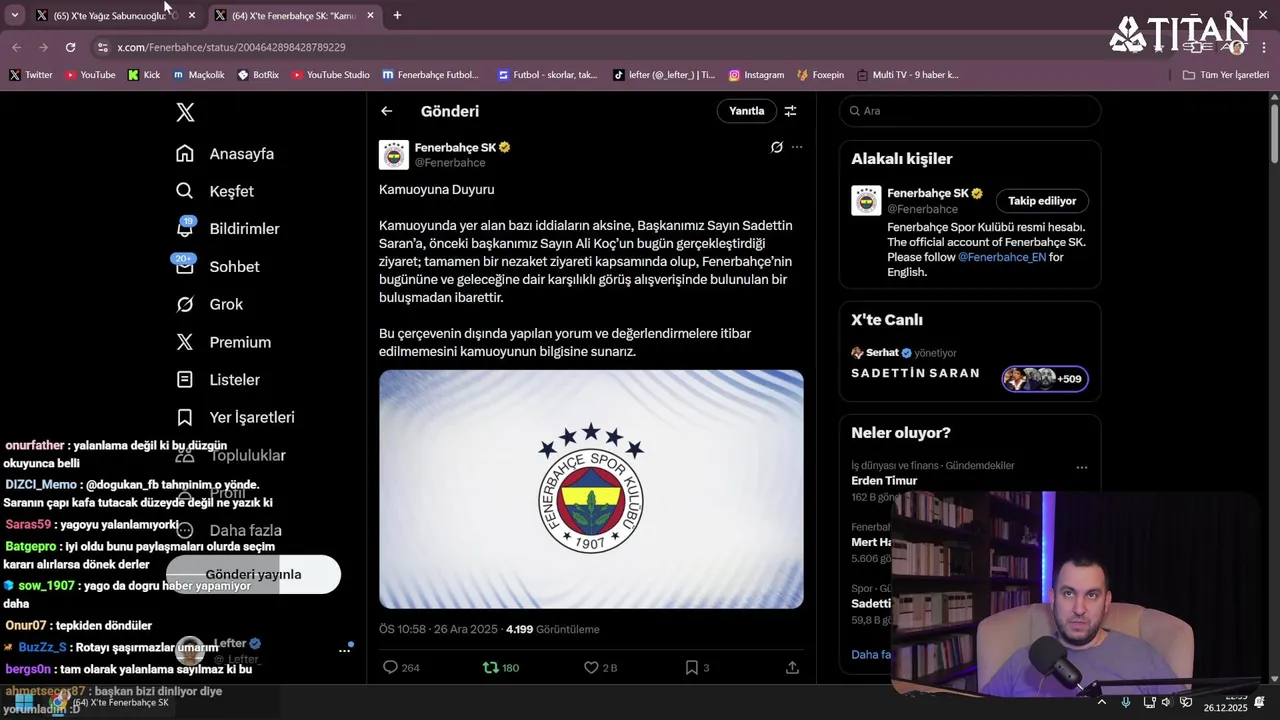Open Erden Timur trend

click(884, 481)
